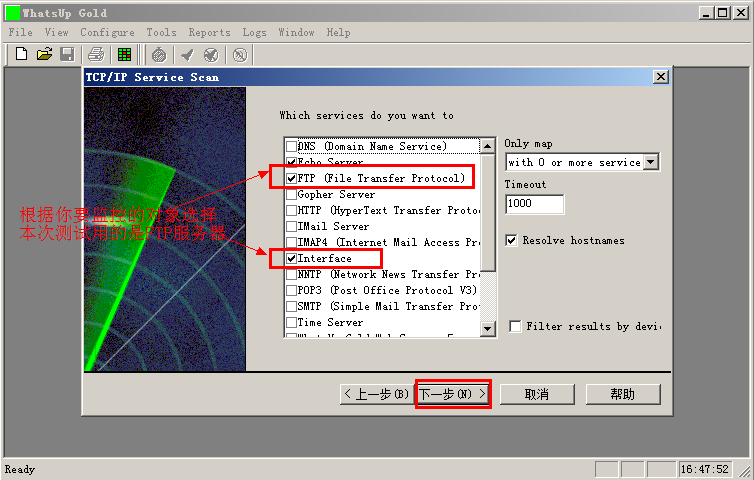Check IMAP4 (Internet Mail Access) service
Image resolution: width=754 pixels, height=480 pixels.
(x=291, y=242)
